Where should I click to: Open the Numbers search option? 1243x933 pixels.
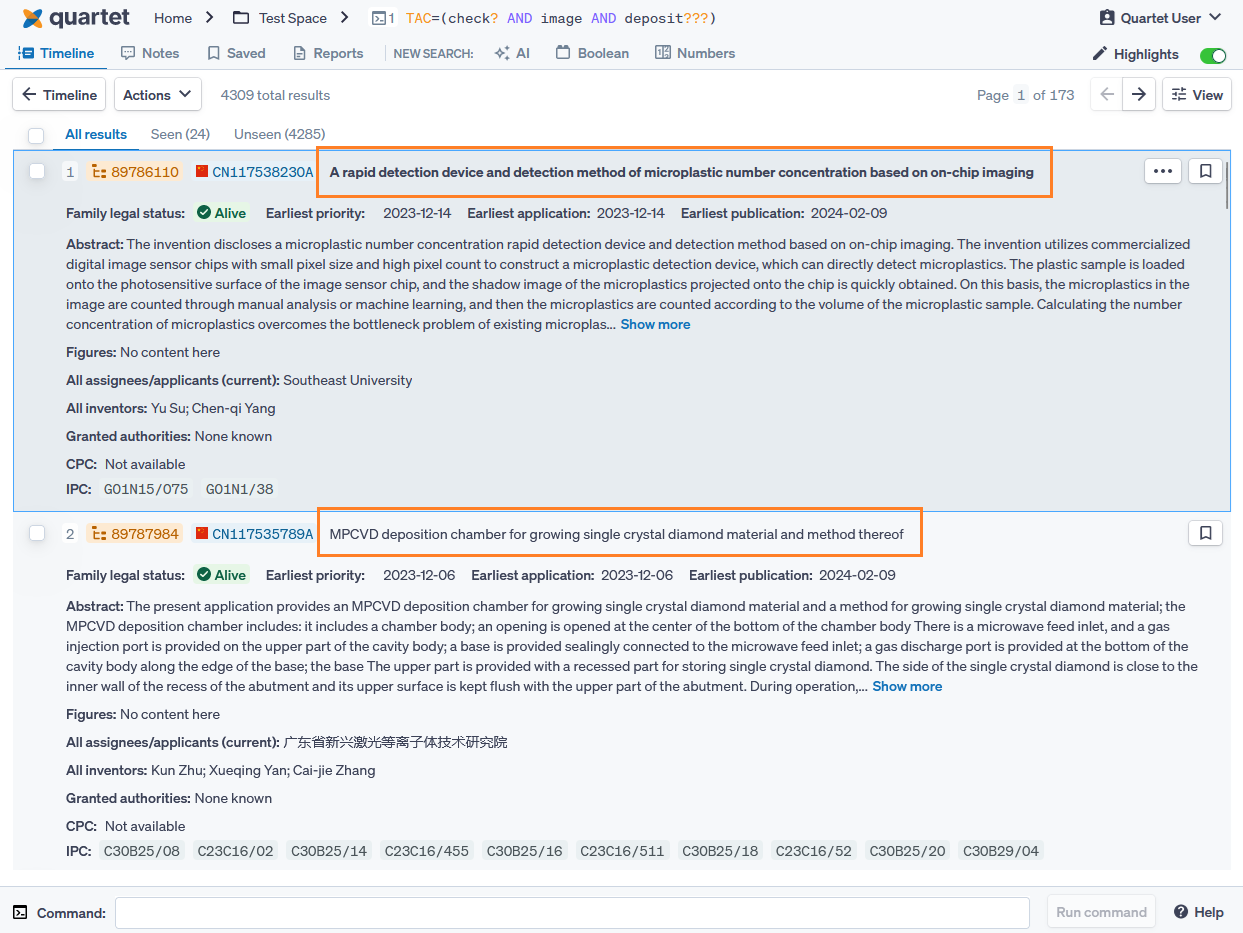point(695,53)
